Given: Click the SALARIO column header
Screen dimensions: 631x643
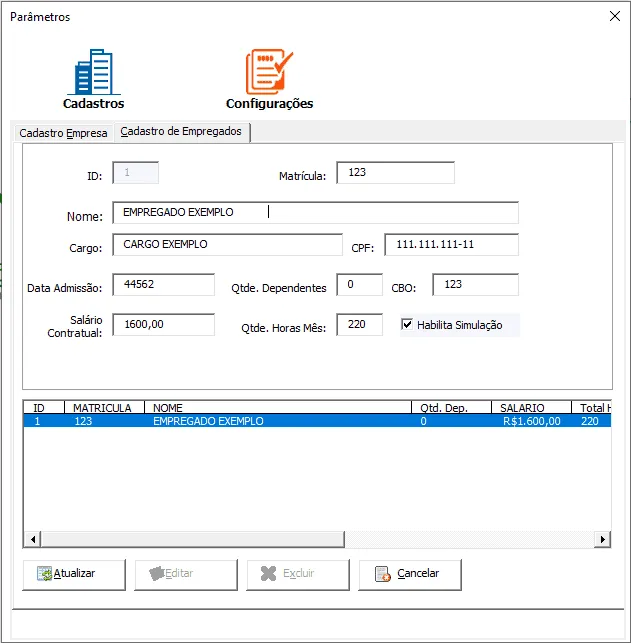Looking at the screenshot, I should (531, 408).
